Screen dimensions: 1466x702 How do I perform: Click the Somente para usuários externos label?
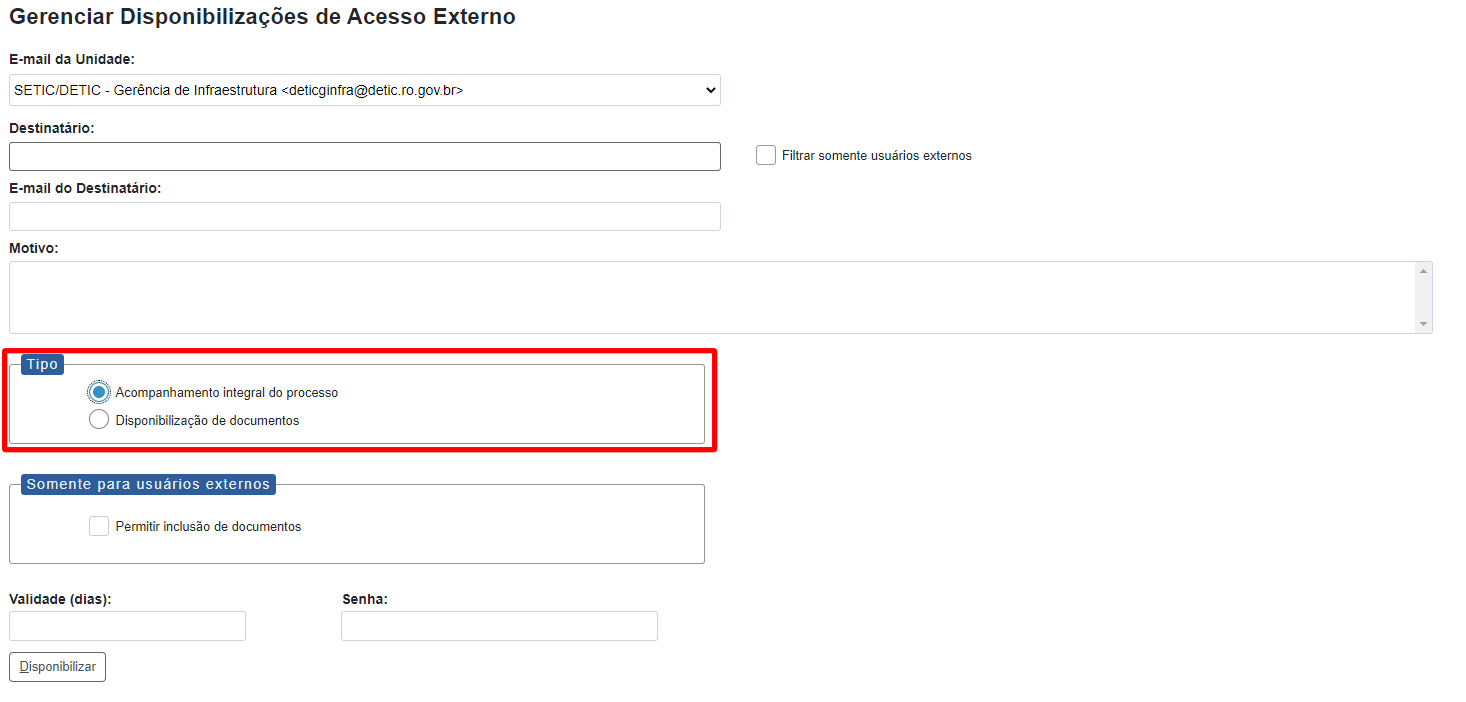[x=146, y=483]
